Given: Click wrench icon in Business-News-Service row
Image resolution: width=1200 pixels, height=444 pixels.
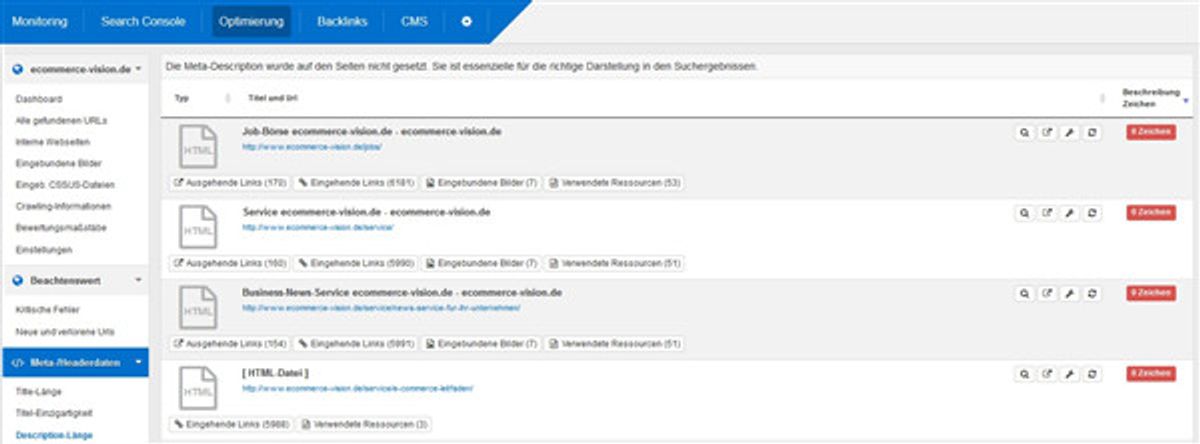Looking at the screenshot, I should [x=1070, y=294].
